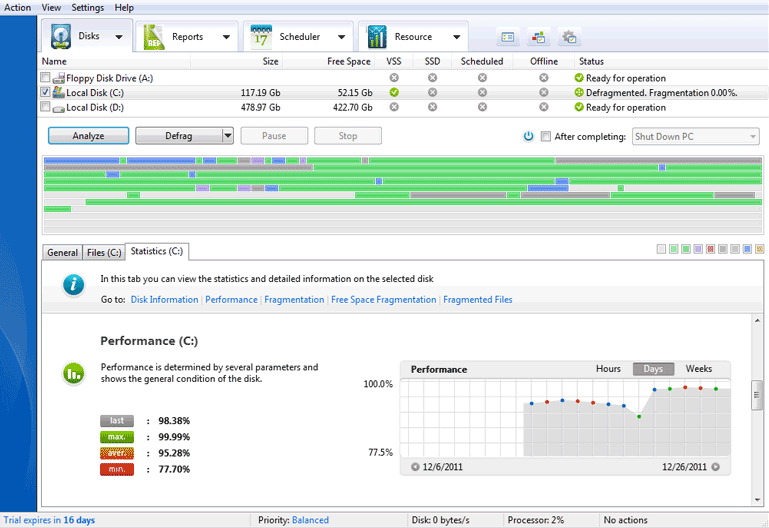Check the Floppy Disk Drive (A:) checkbox

coord(45,78)
